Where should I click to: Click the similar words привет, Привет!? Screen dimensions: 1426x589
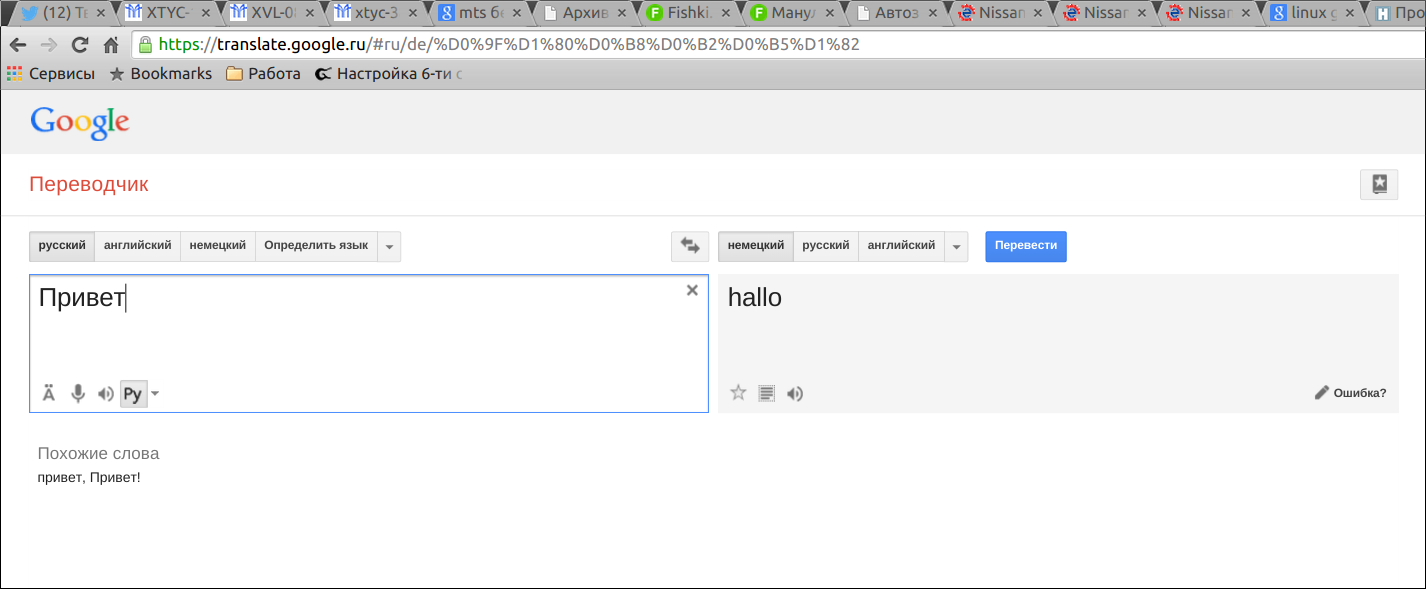point(89,477)
